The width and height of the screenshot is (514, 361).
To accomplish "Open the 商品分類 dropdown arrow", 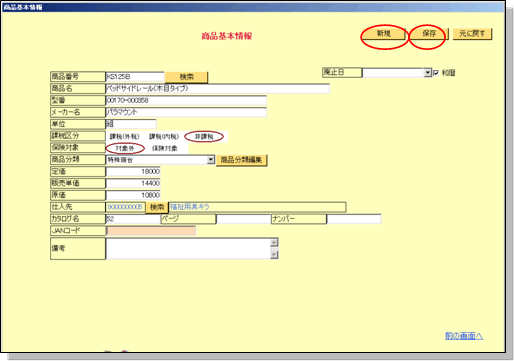I will [211, 160].
